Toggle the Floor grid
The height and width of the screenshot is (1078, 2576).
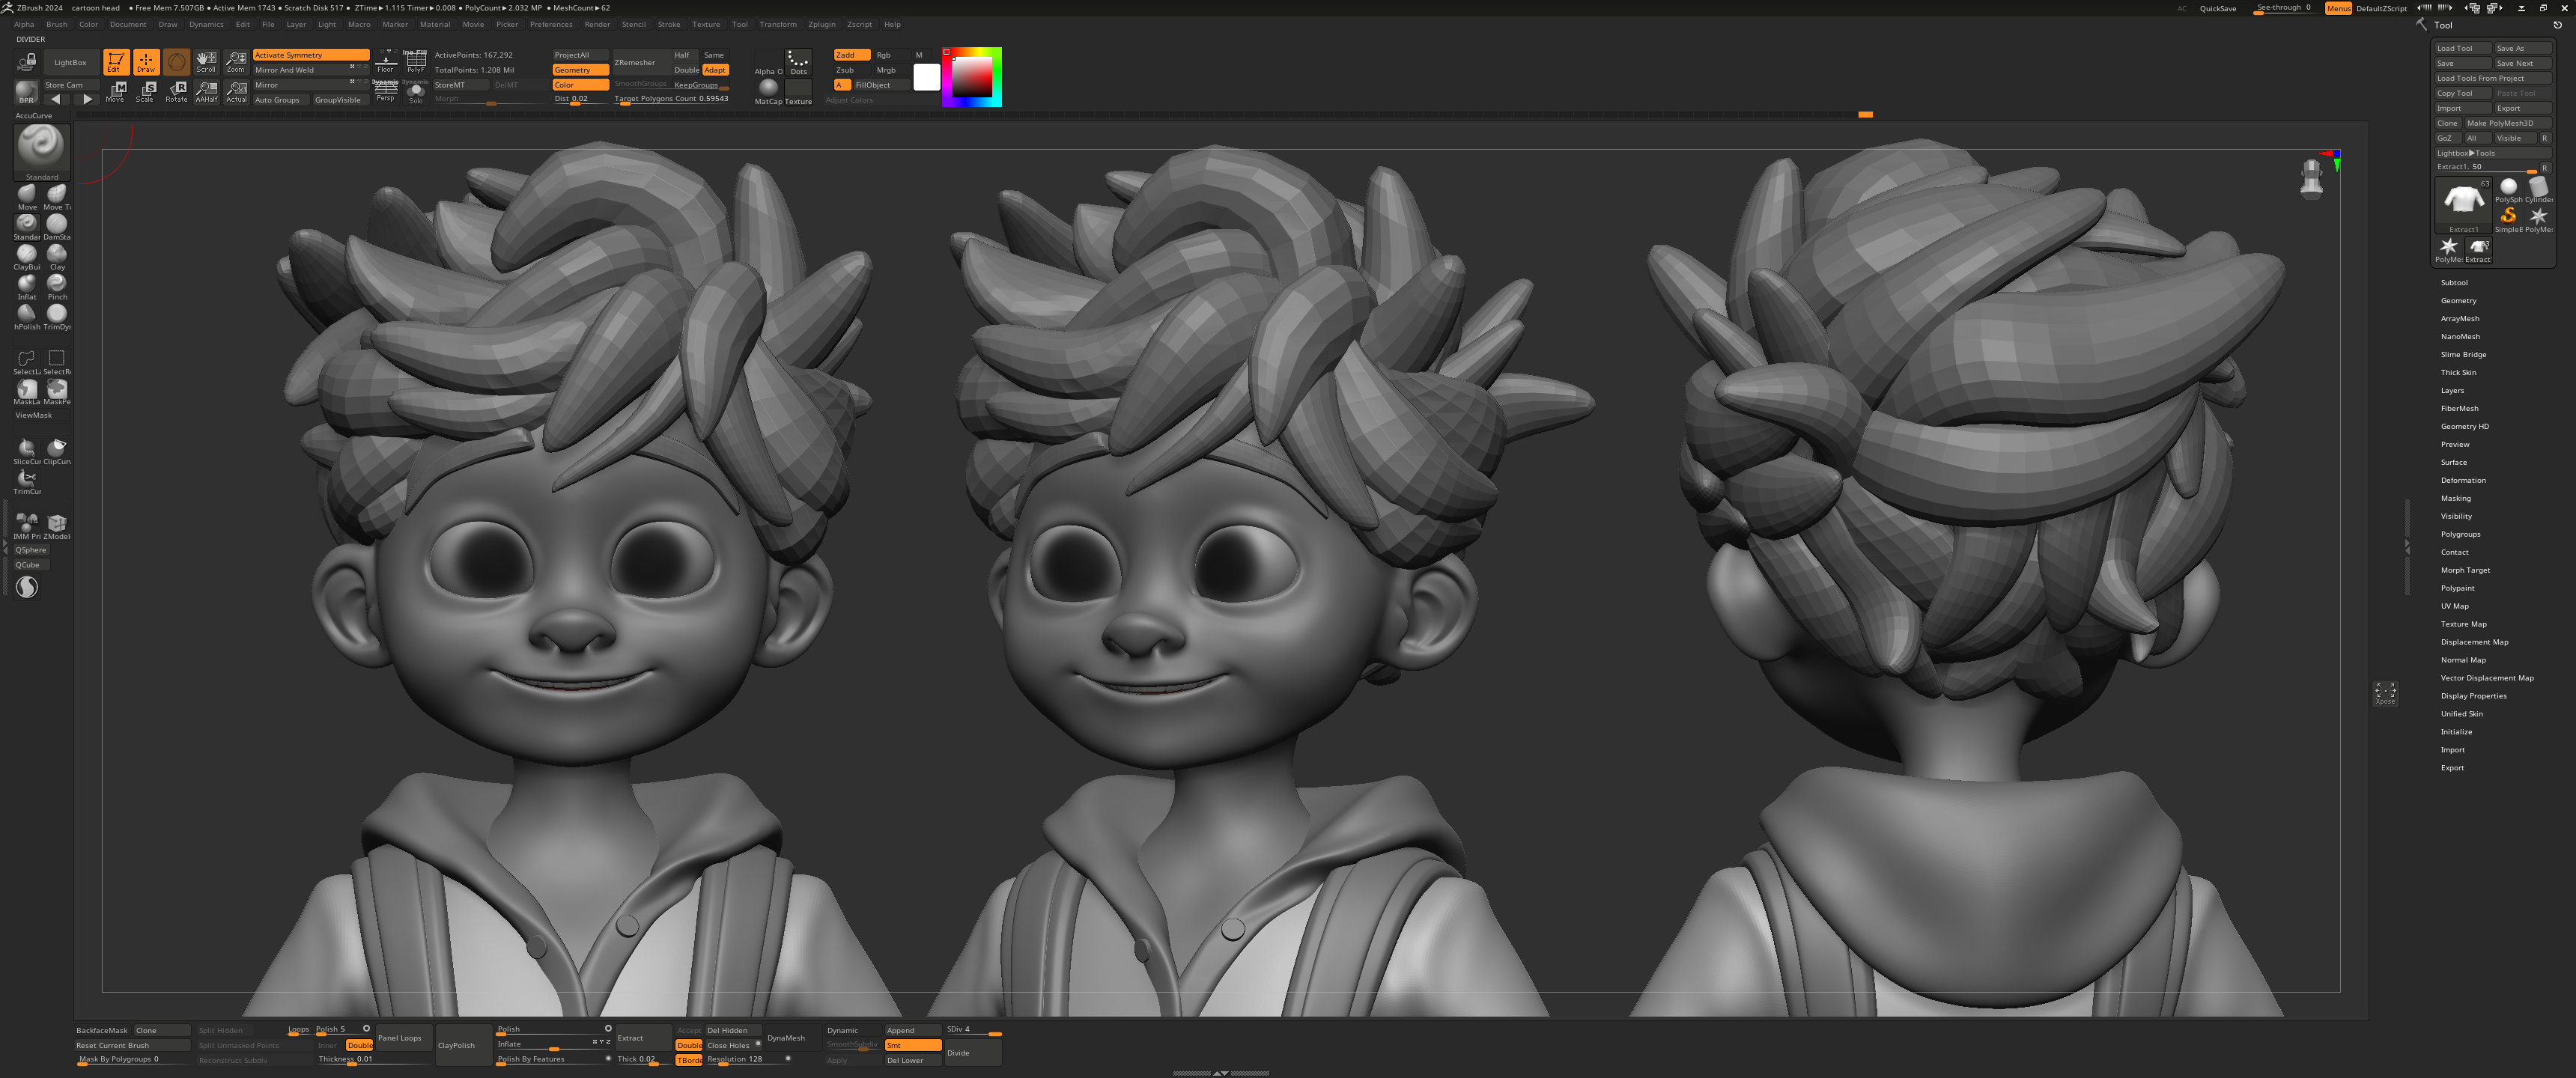tap(386, 62)
